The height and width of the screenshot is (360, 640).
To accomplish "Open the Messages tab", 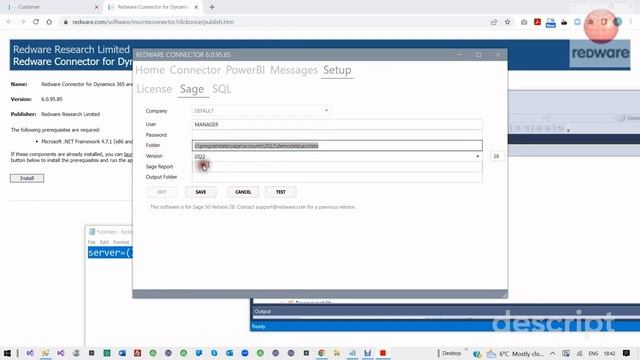I will pyautogui.click(x=294, y=70).
